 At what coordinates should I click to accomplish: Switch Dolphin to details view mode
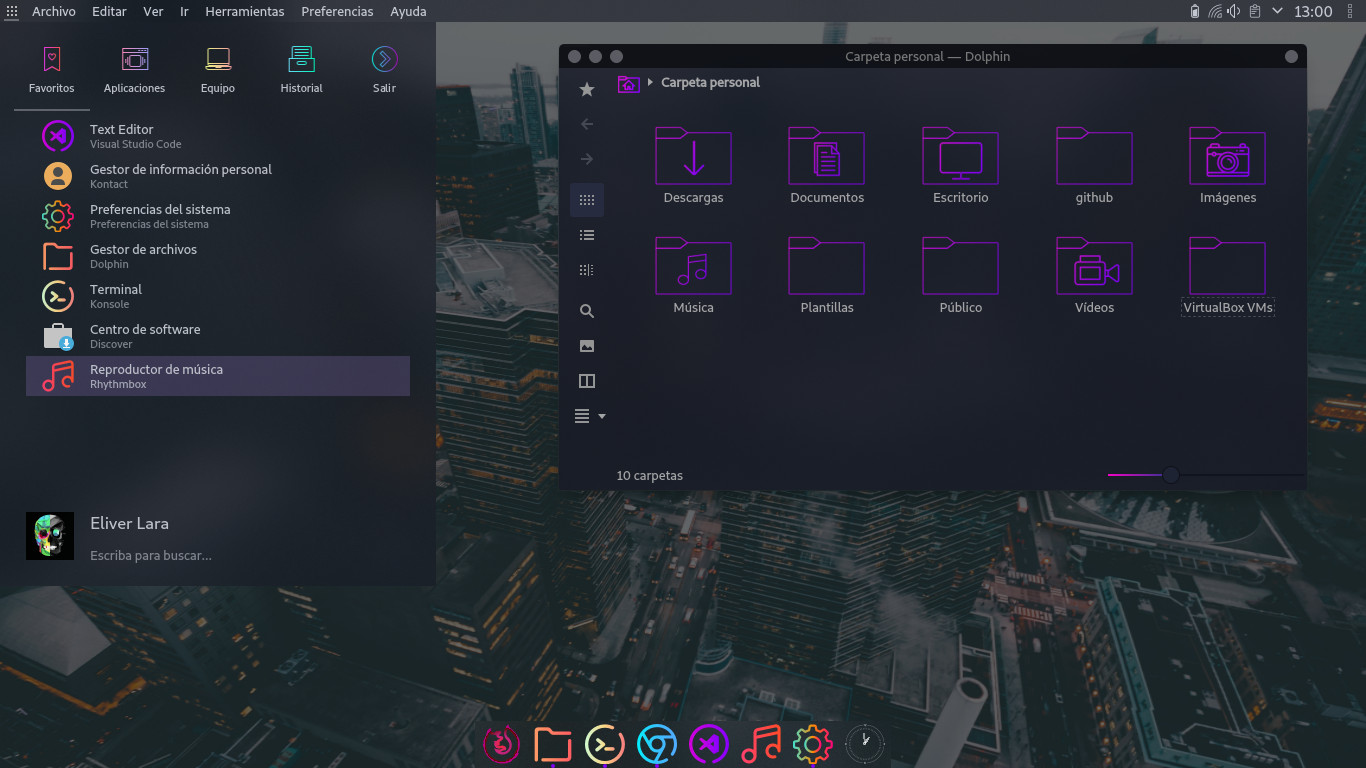[x=587, y=270]
